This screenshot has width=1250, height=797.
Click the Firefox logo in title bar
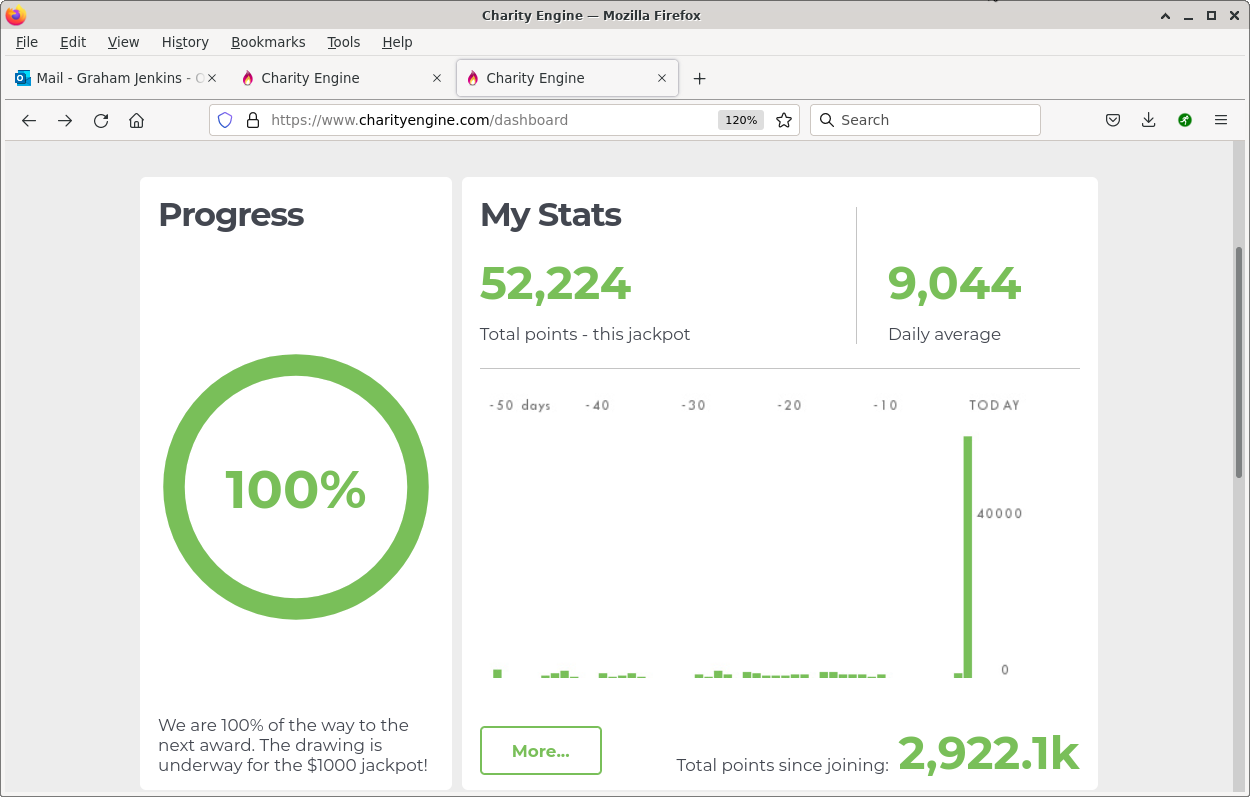click(x=16, y=15)
